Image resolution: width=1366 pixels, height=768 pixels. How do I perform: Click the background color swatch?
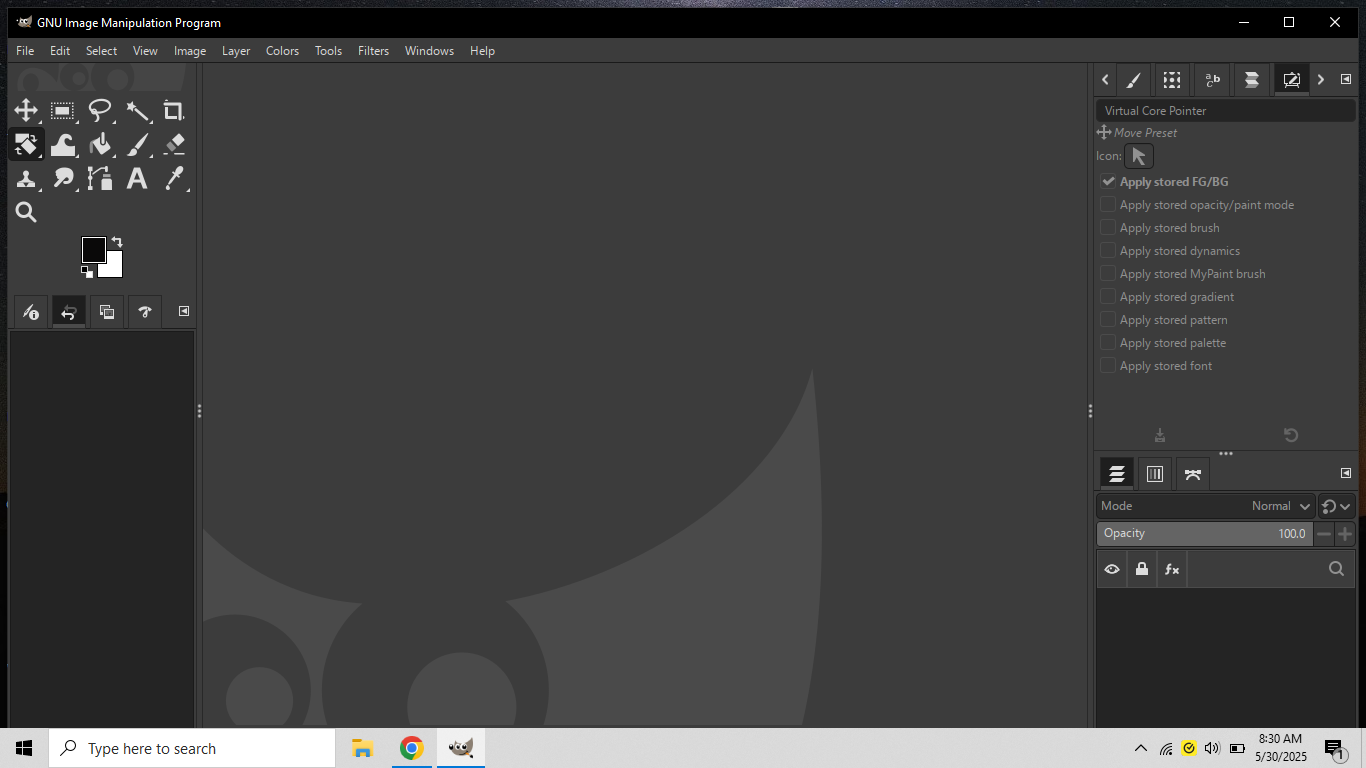click(x=112, y=267)
